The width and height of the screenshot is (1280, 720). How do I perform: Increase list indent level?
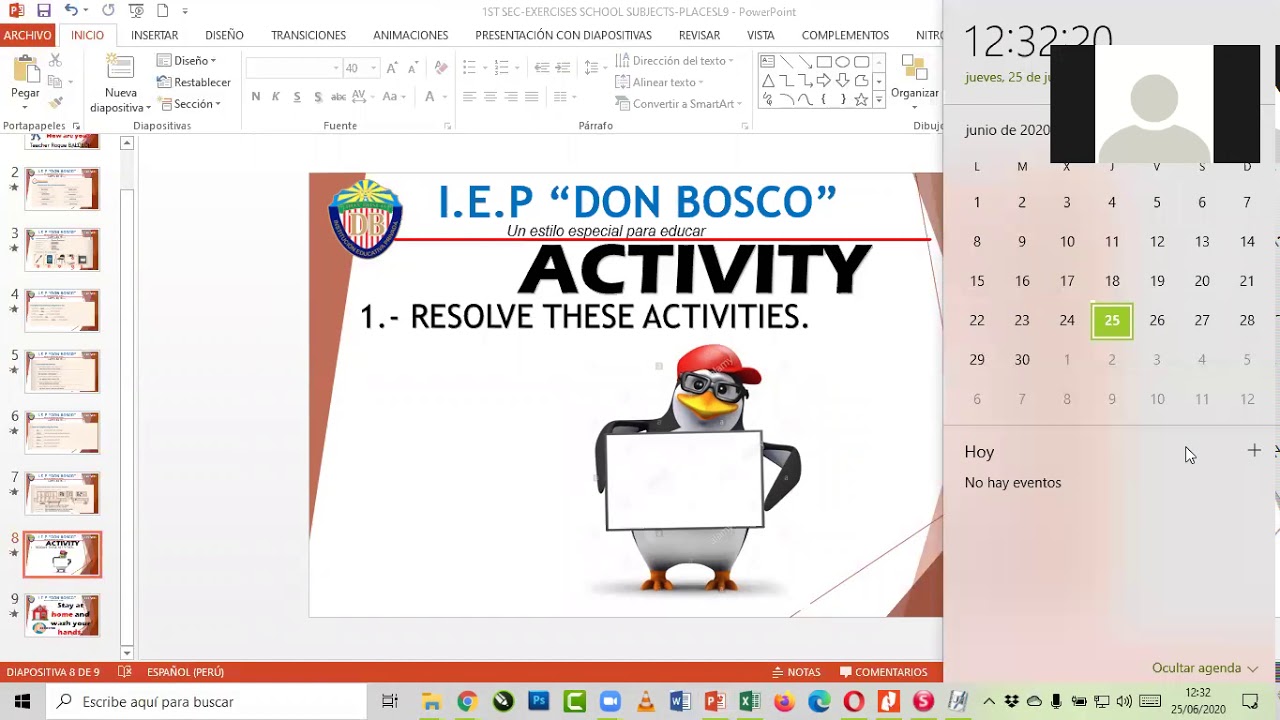(x=563, y=68)
